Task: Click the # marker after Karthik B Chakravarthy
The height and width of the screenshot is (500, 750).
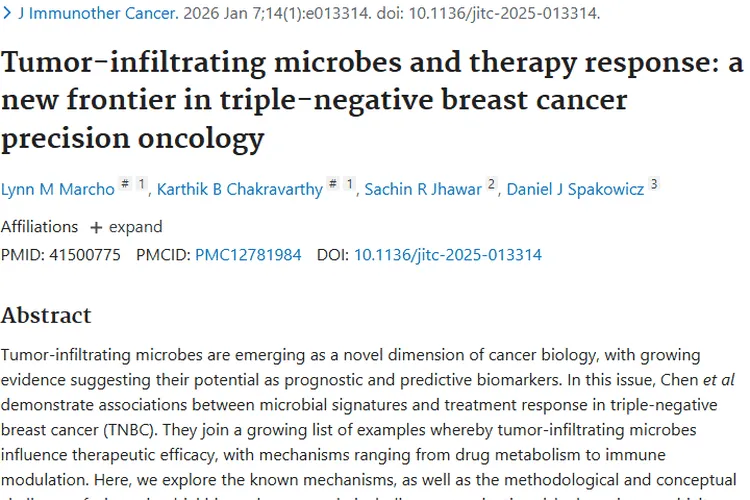Action: point(333,184)
